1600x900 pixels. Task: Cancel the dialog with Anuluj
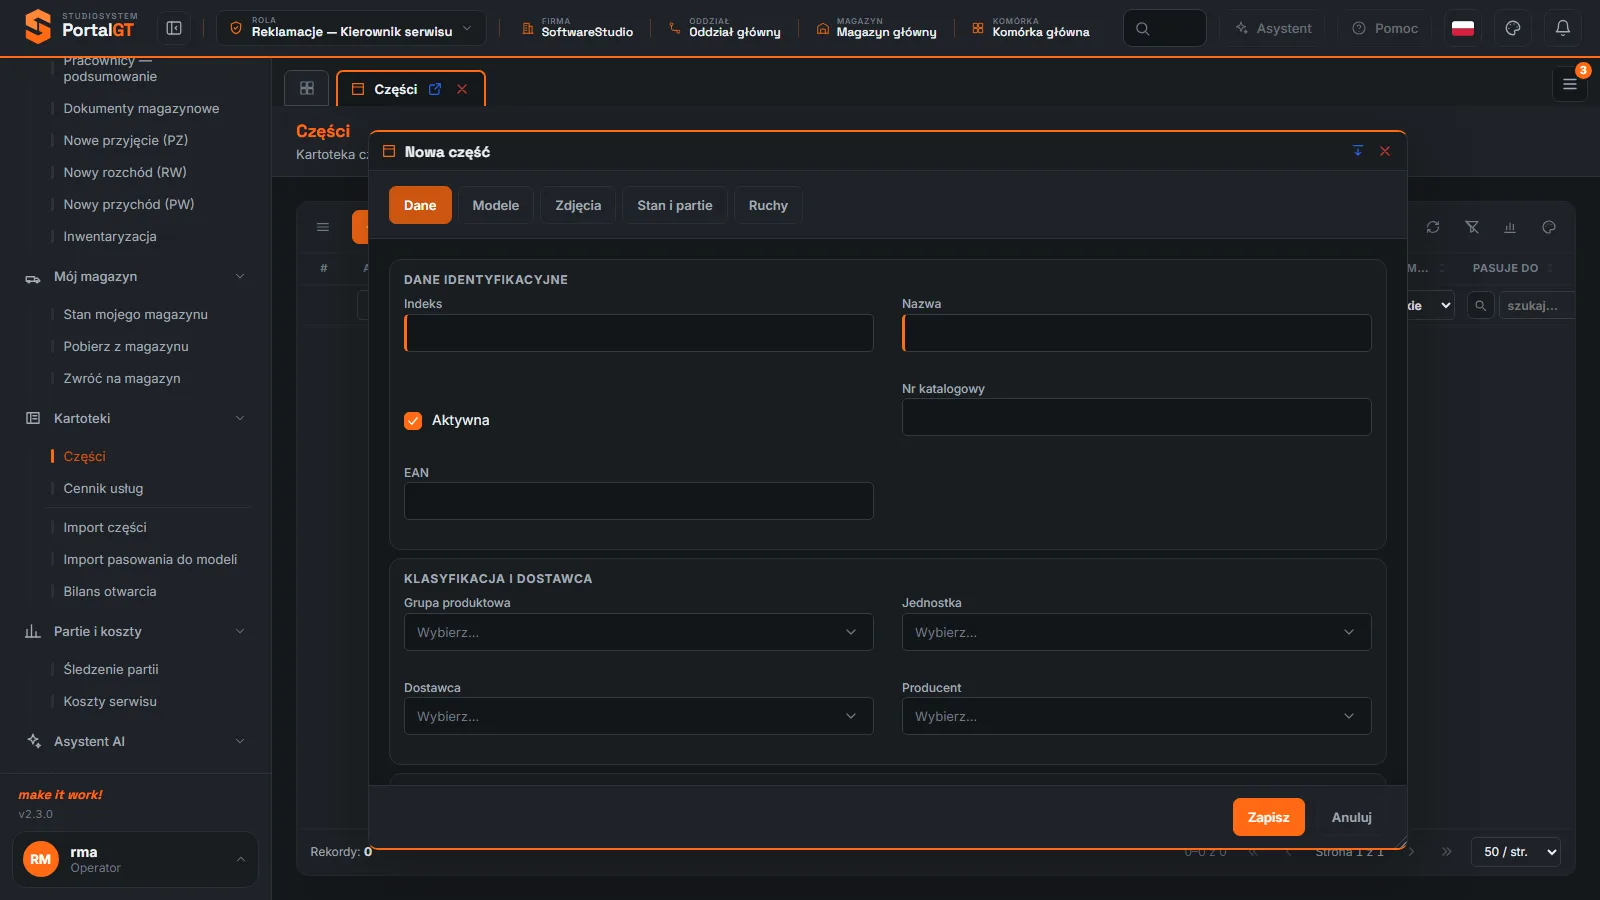[1352, 817]
